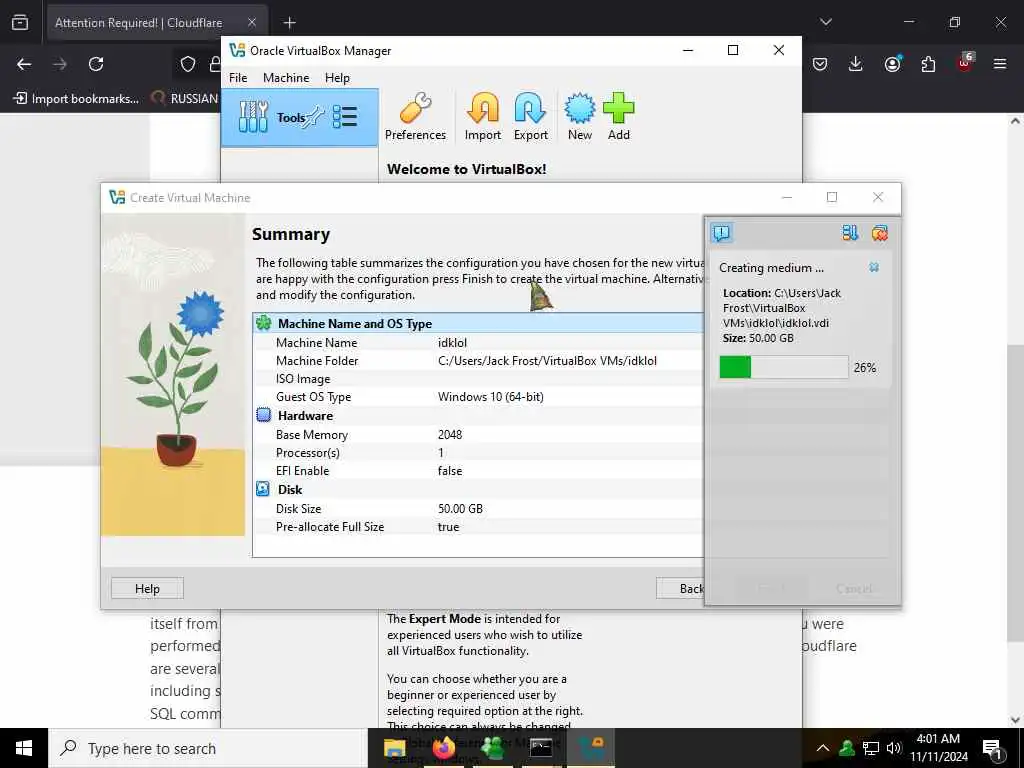Toggle the notification center speech-bubble icon
Viewport: 1024px width, 768px height.
pyautogui.click(x=722, y=233)
